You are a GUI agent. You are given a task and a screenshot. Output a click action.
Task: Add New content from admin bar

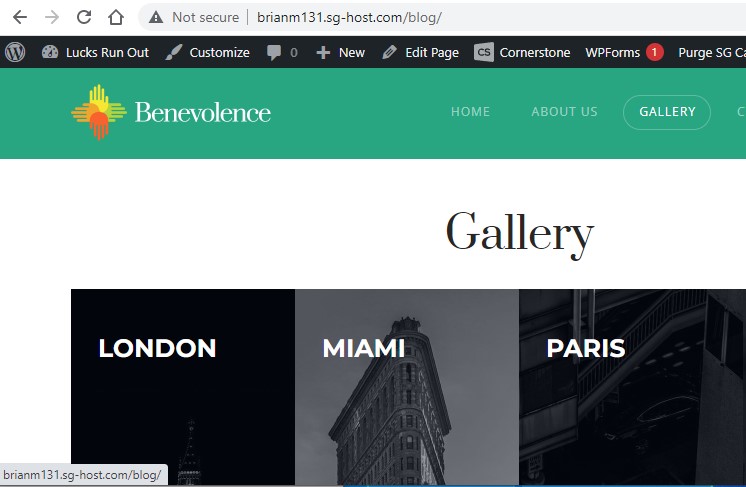tap(340, 52)
